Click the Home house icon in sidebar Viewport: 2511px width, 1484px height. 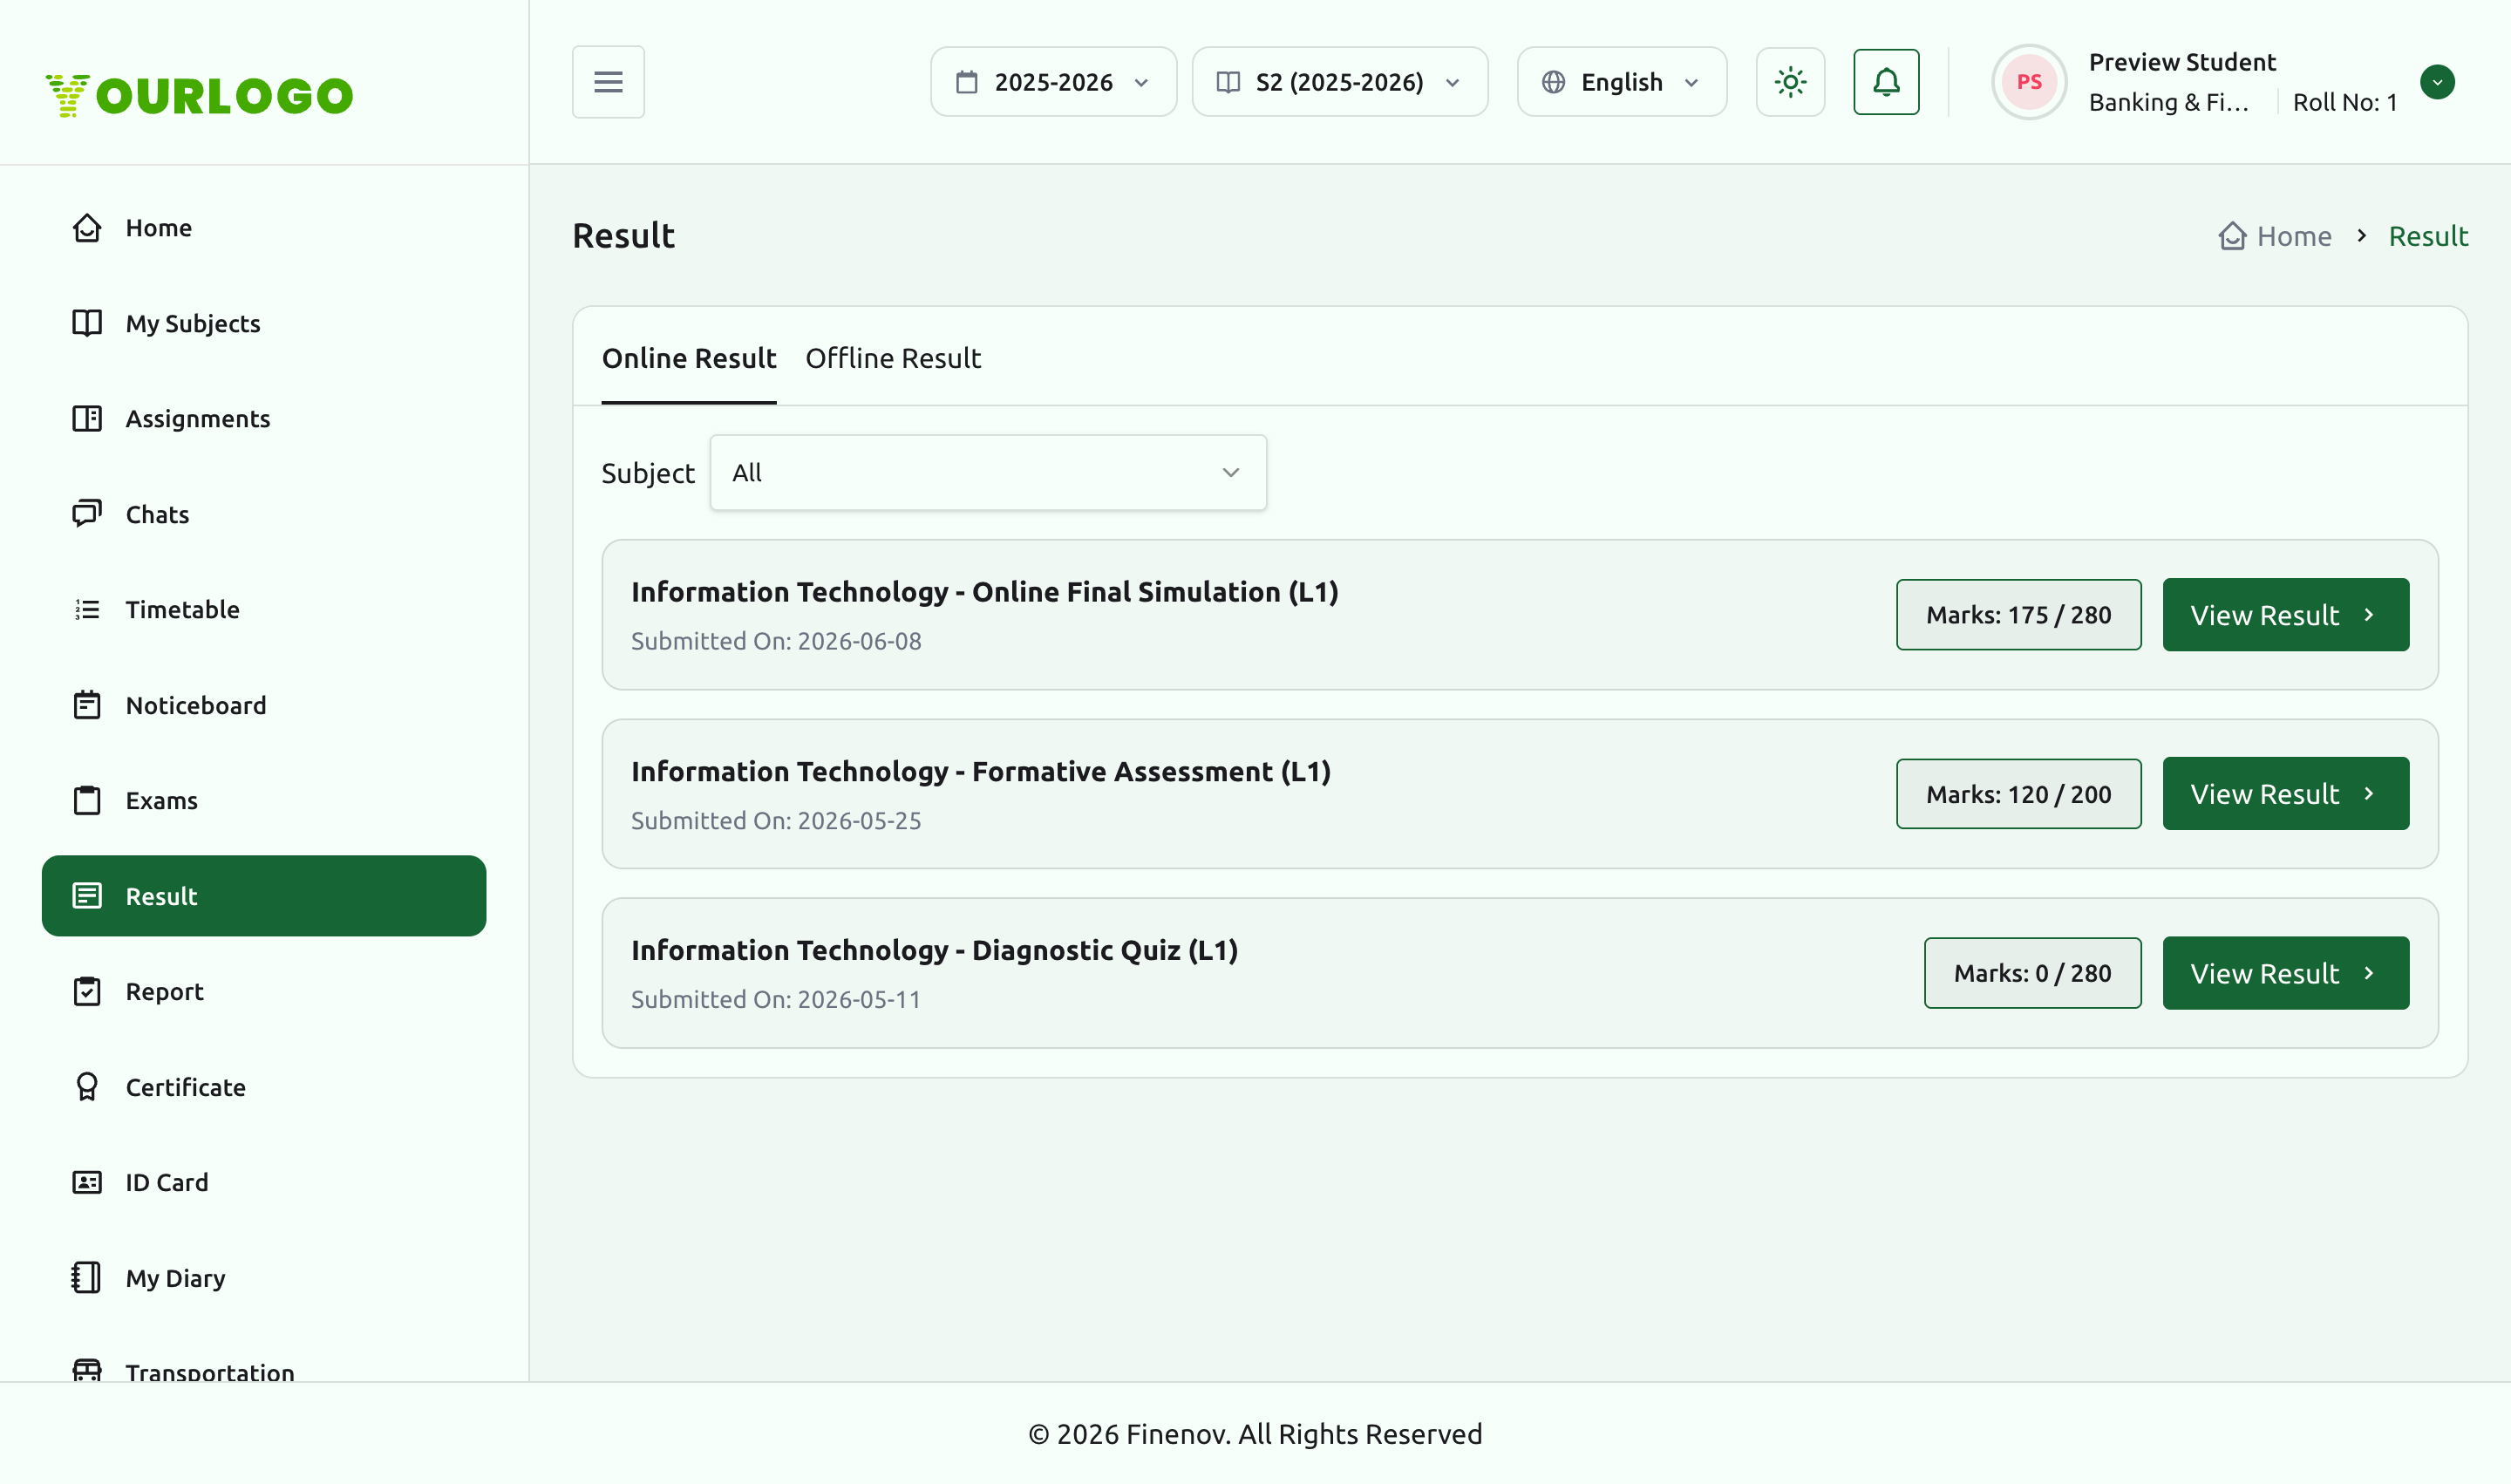pos(87,228)
